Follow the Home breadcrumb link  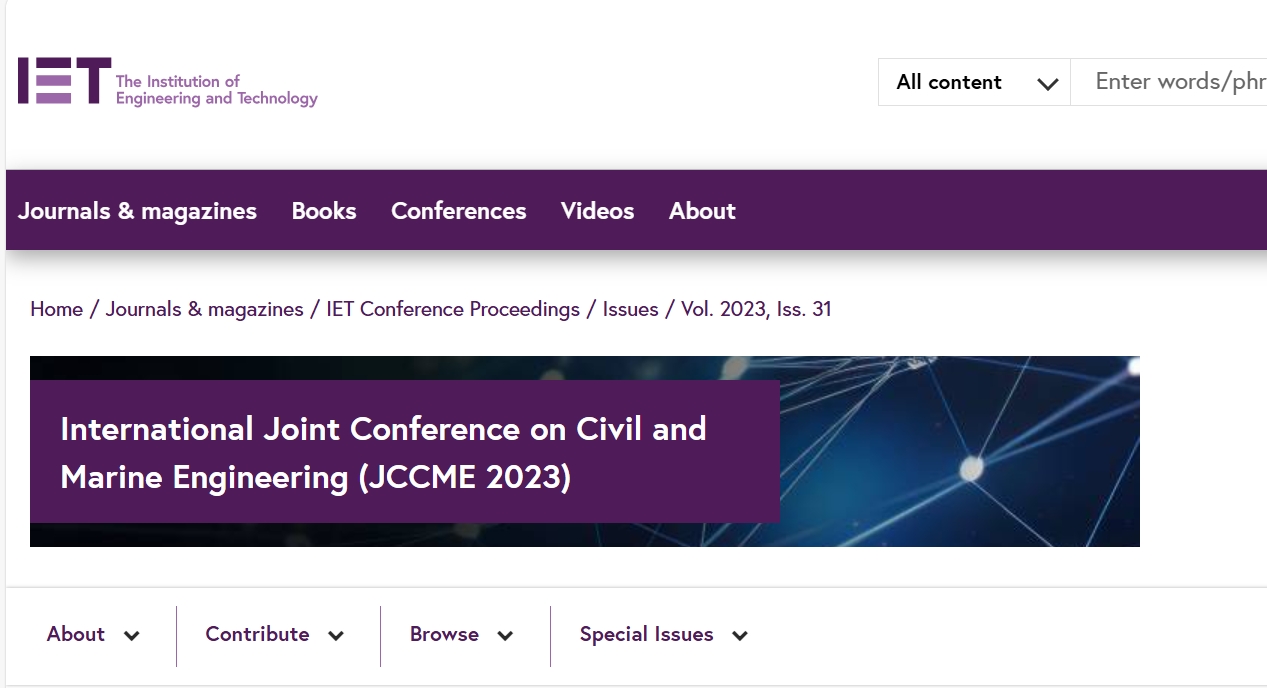[x=56, y=309]
